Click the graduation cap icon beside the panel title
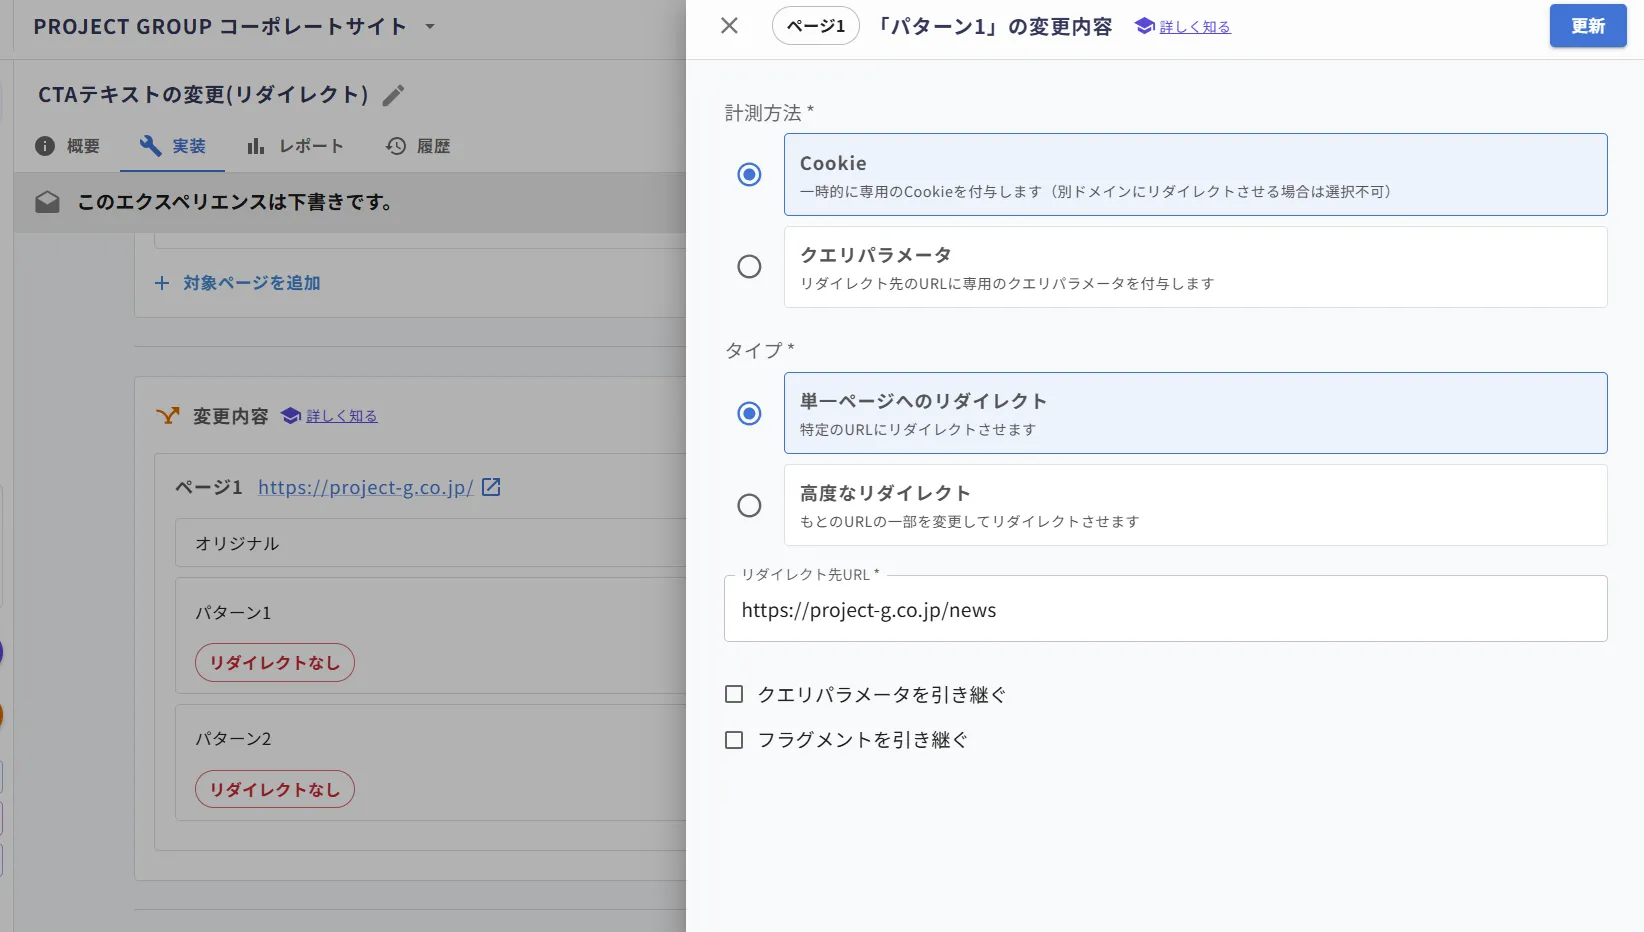This screenshot has width=1644, height=932. pyautogui.click(x=1144, y=26)
